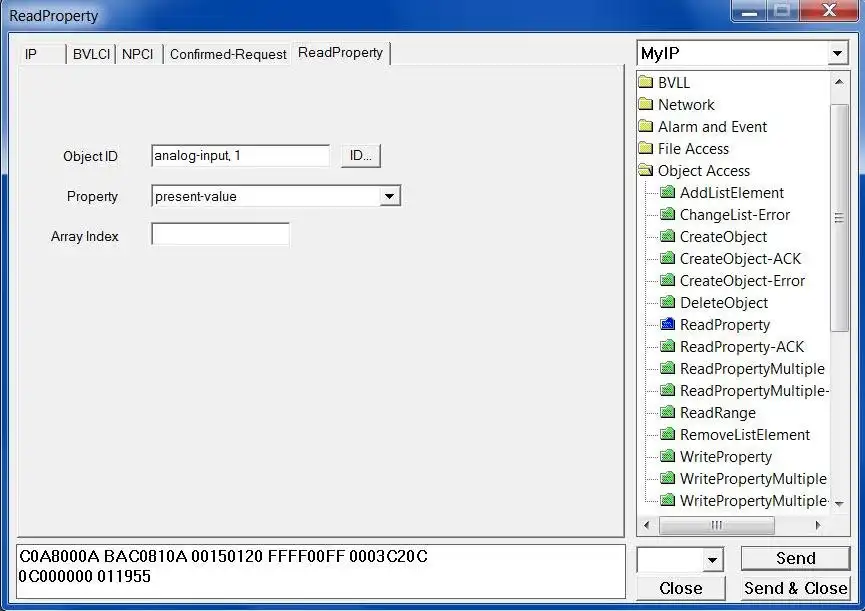Click the Object ID input field
The height and width of the screenshot is (611, 865).
tap(241, 156)
